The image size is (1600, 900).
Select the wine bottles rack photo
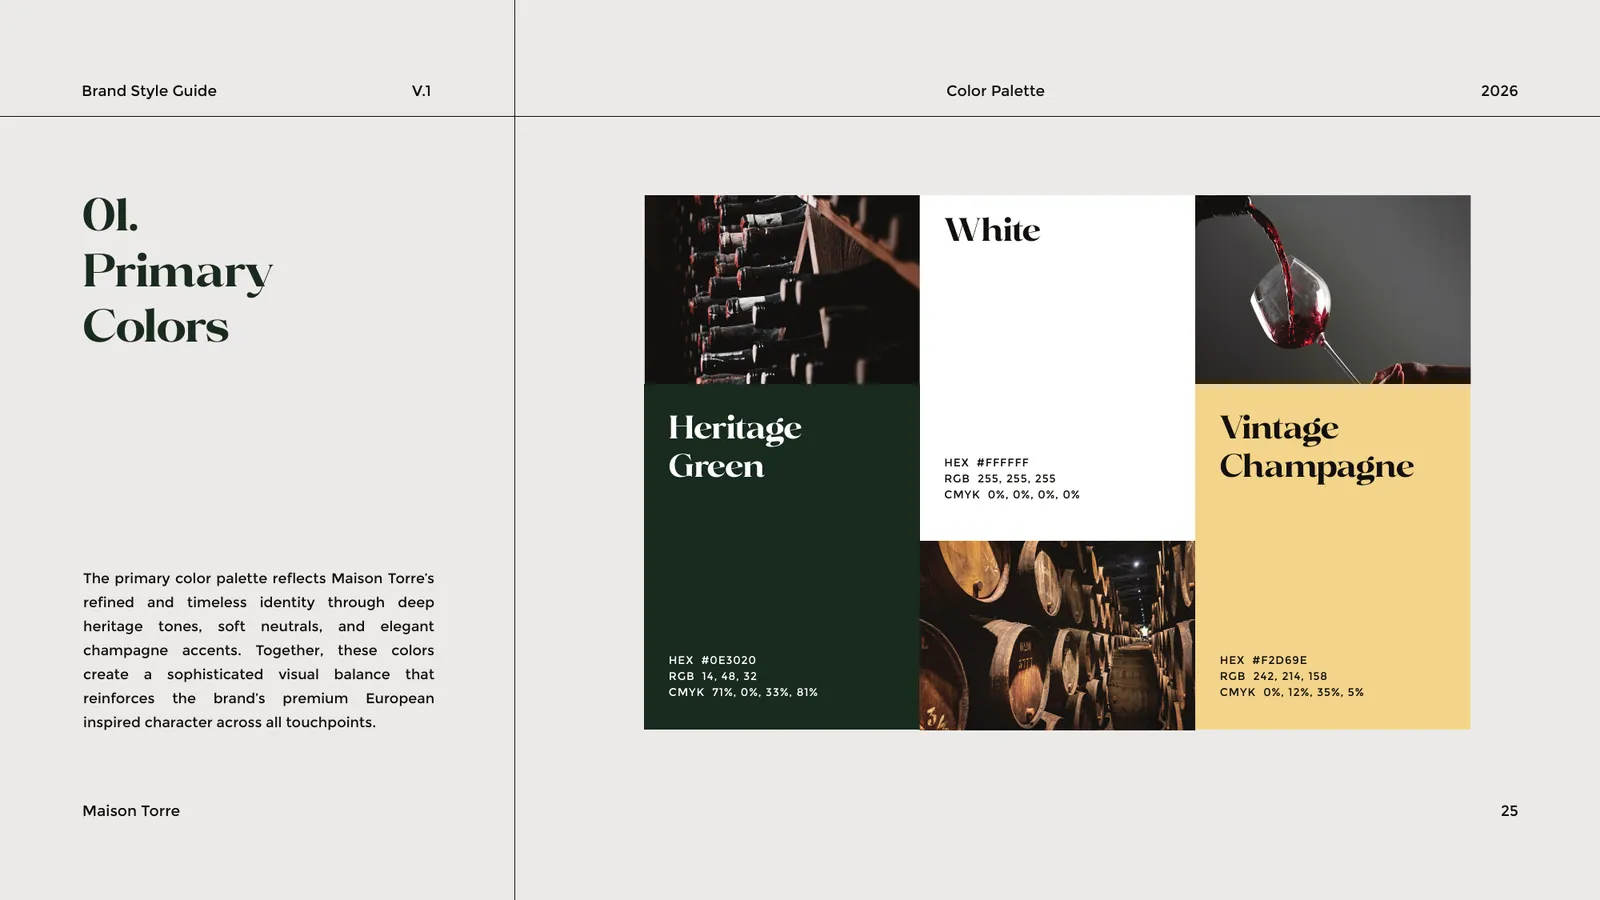point(782,290)
